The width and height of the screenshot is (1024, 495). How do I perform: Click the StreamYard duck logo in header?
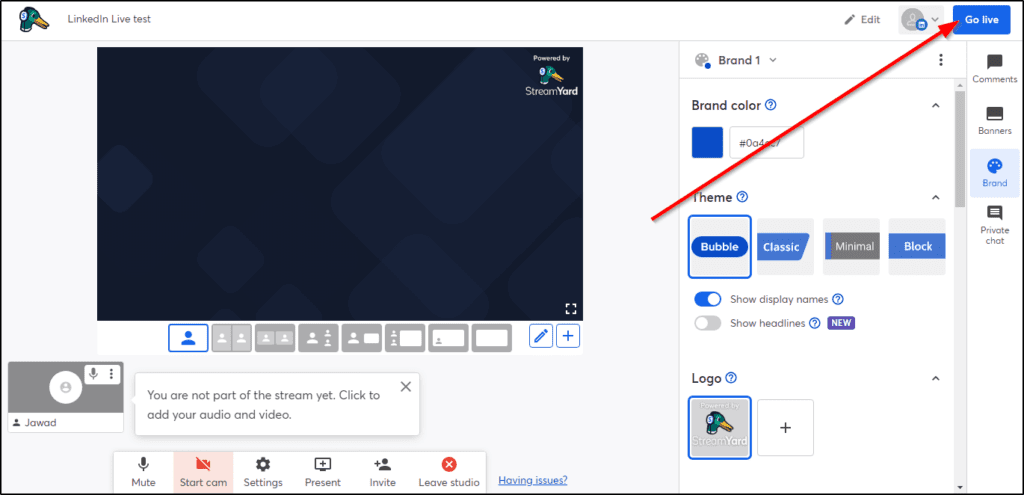pos(35,20)
